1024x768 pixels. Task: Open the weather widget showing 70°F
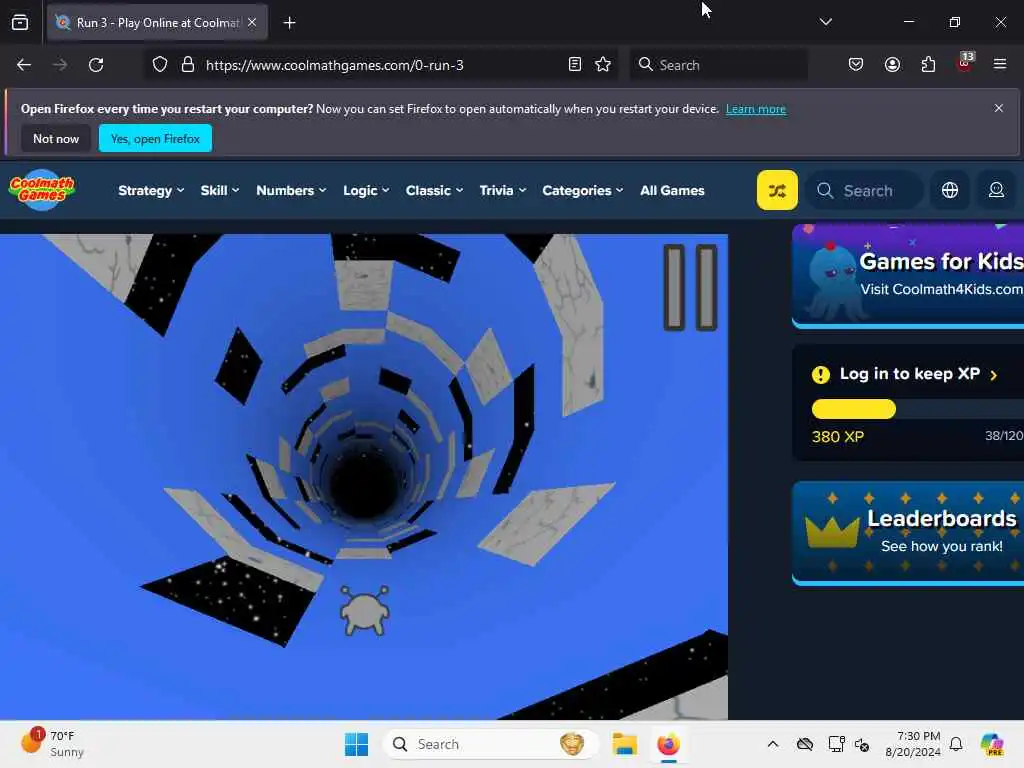coord(52,743)
